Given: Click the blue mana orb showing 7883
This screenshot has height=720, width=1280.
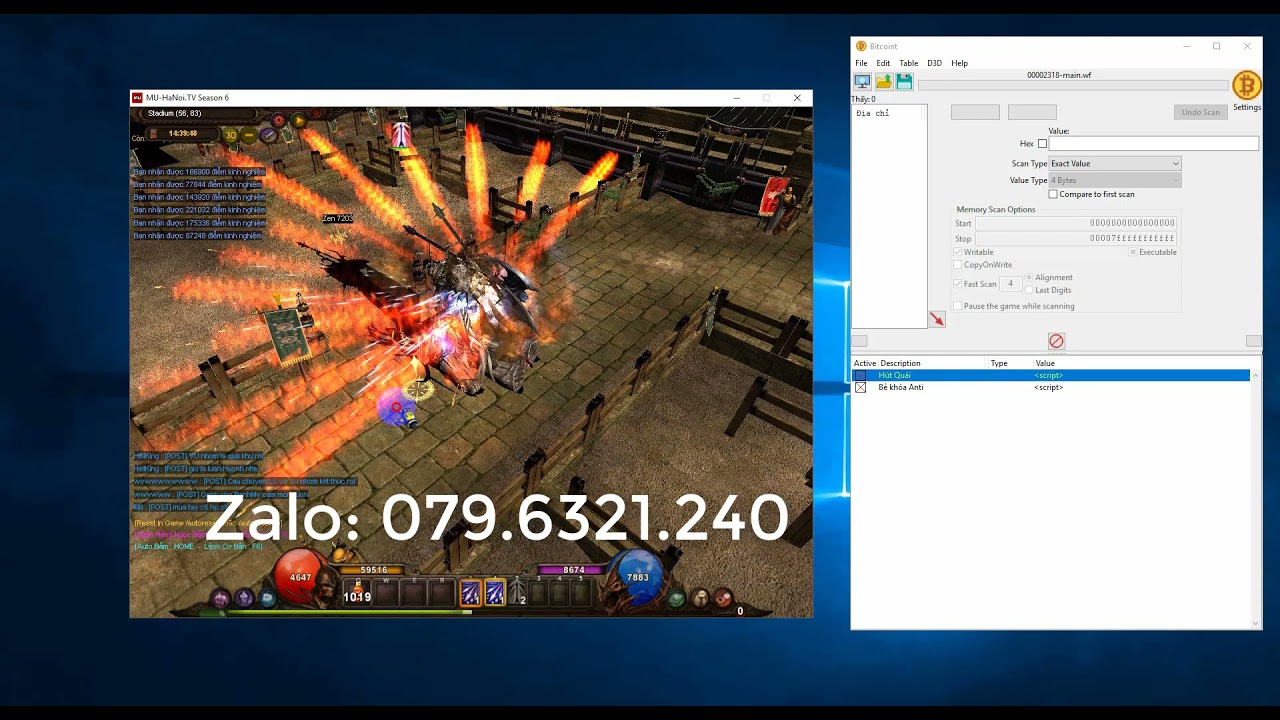Looking at the screenshot, I should click(638, 578).
